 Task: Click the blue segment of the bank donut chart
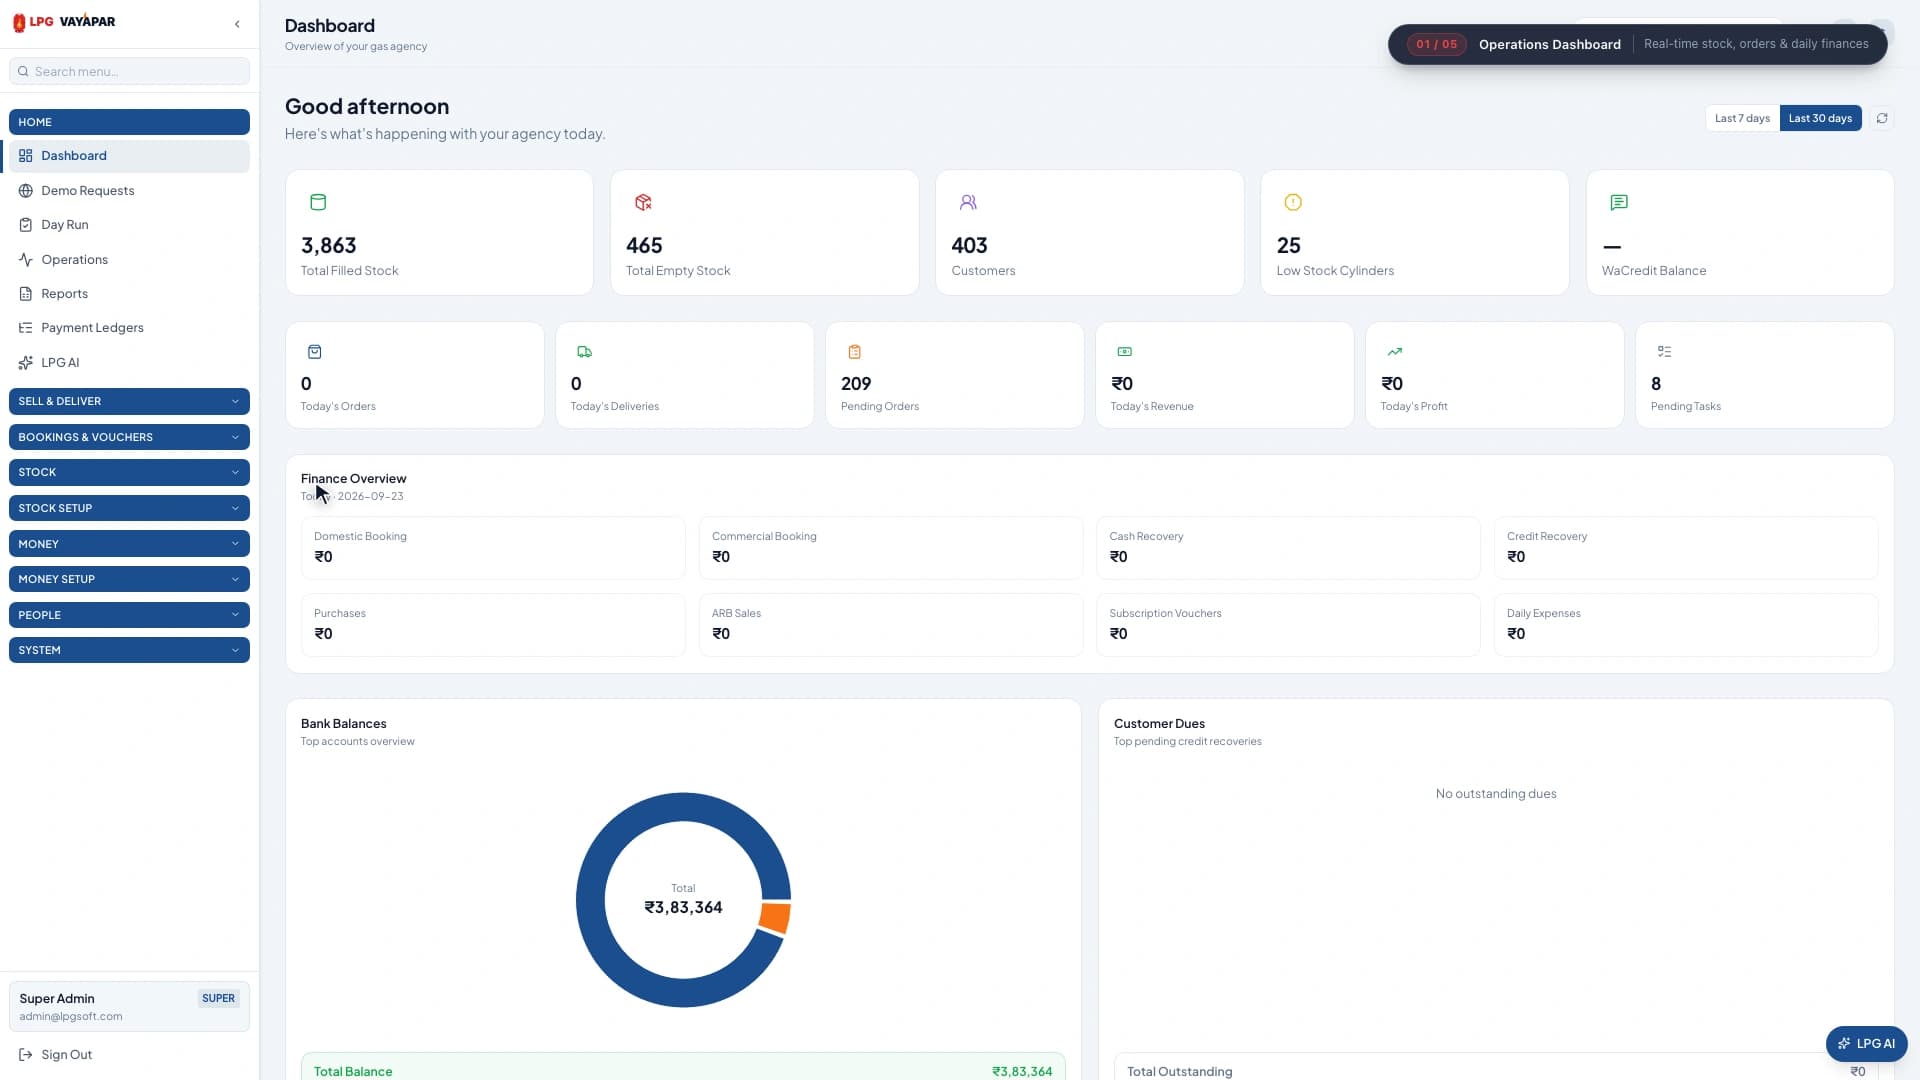click(591, 900)
